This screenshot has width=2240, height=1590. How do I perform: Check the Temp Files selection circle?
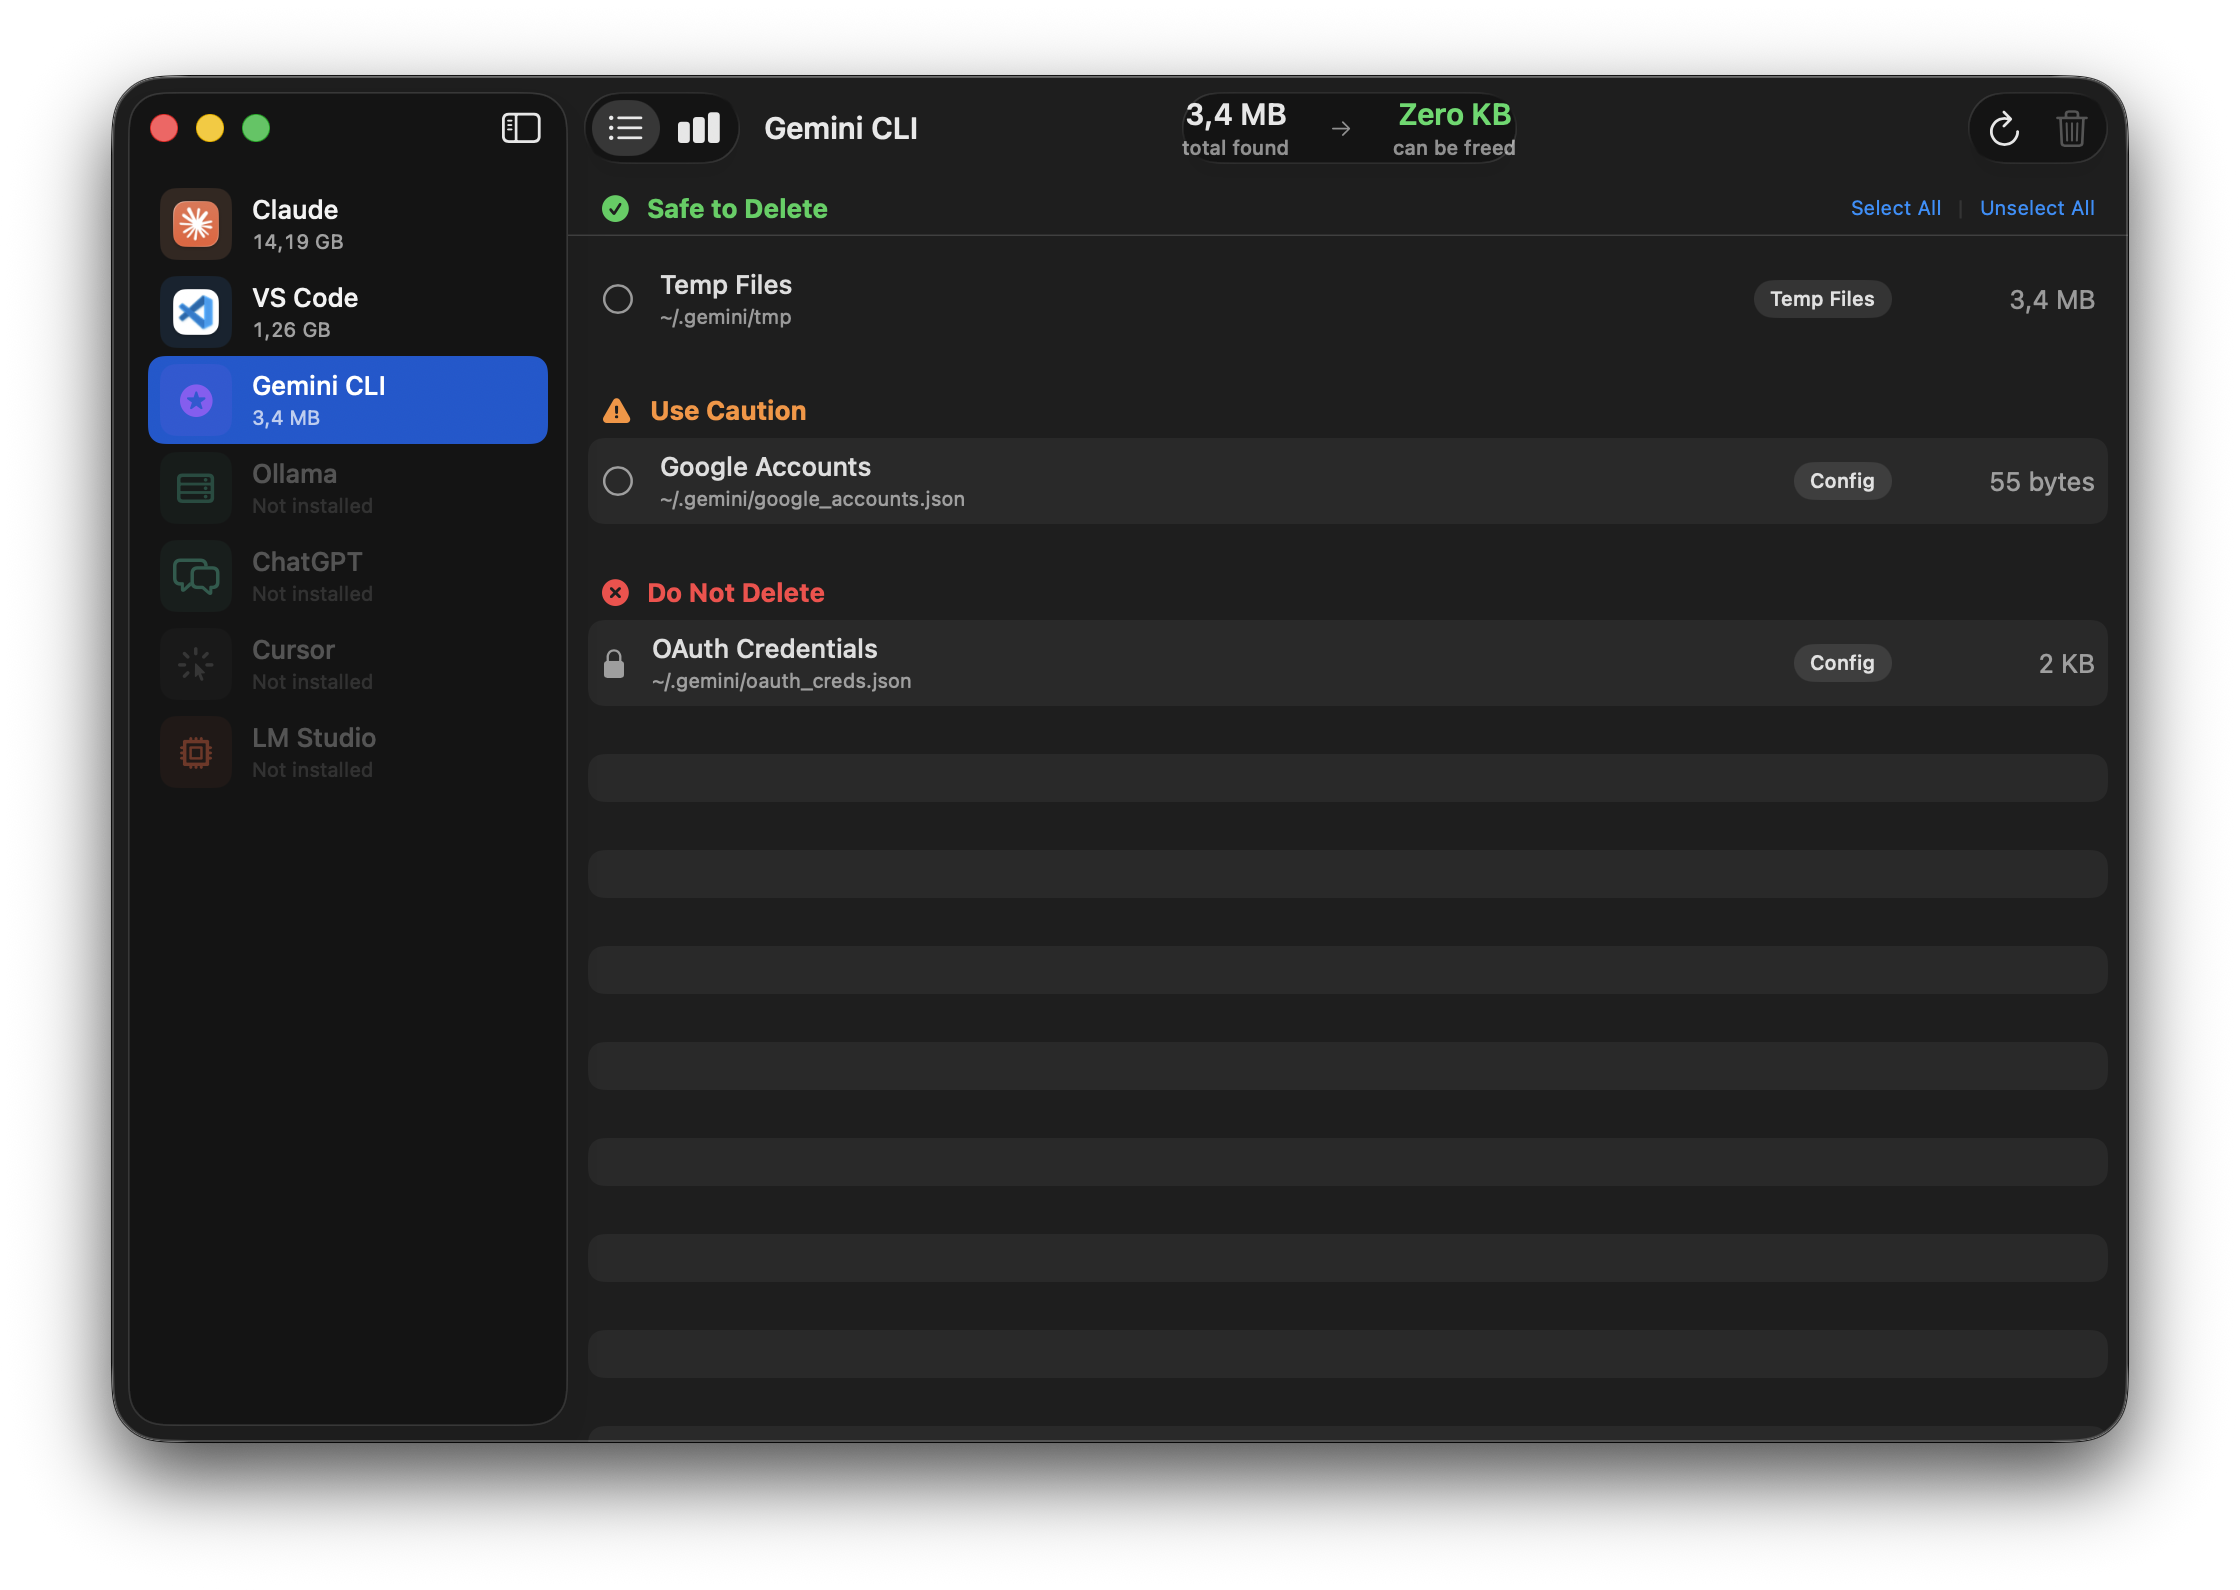click(x=617, y=298)
